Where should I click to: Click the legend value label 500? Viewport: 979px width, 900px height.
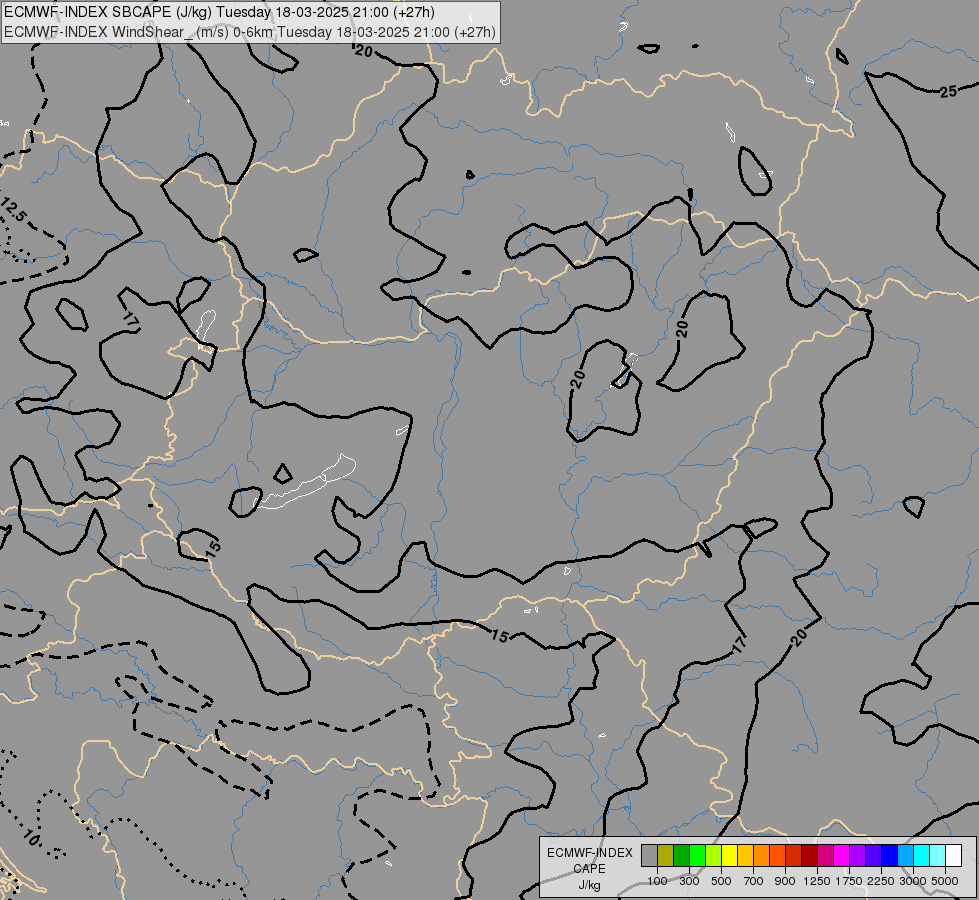point(721,881)
